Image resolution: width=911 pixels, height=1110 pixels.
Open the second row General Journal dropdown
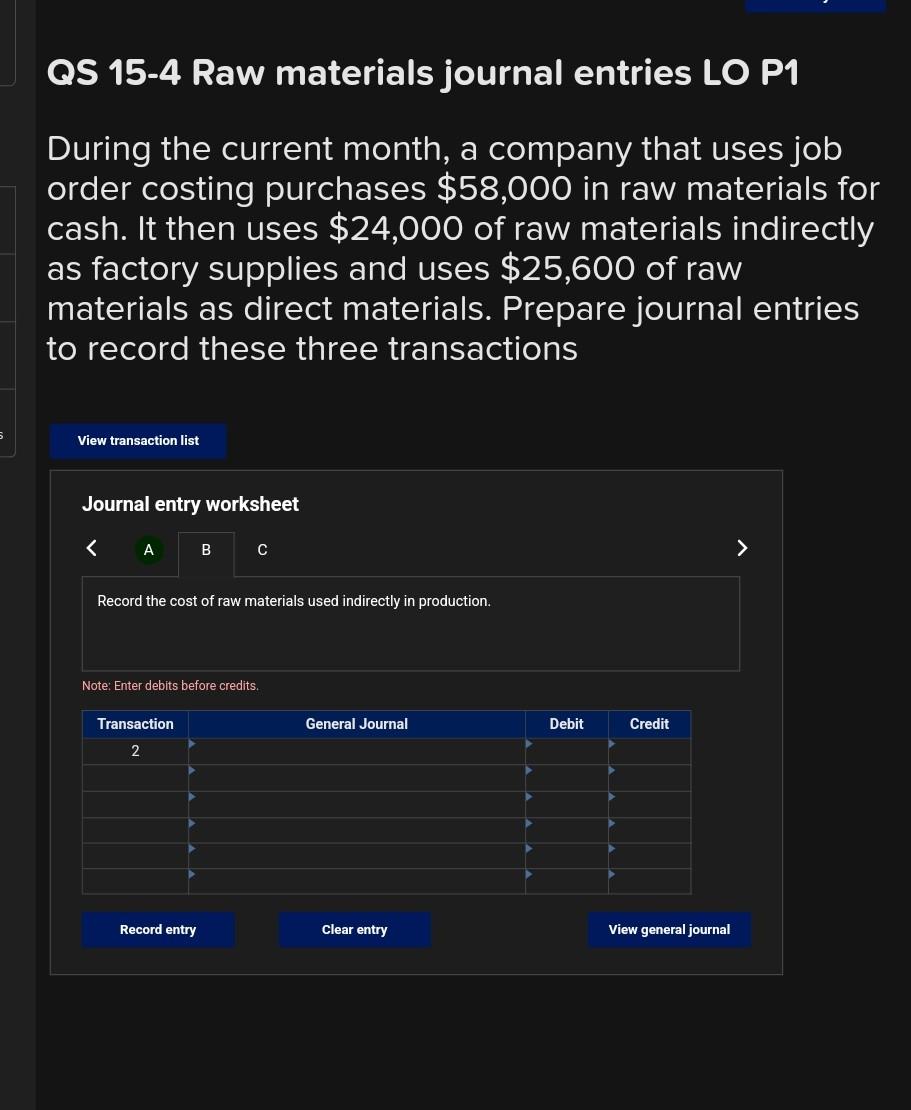click(356, 778)
